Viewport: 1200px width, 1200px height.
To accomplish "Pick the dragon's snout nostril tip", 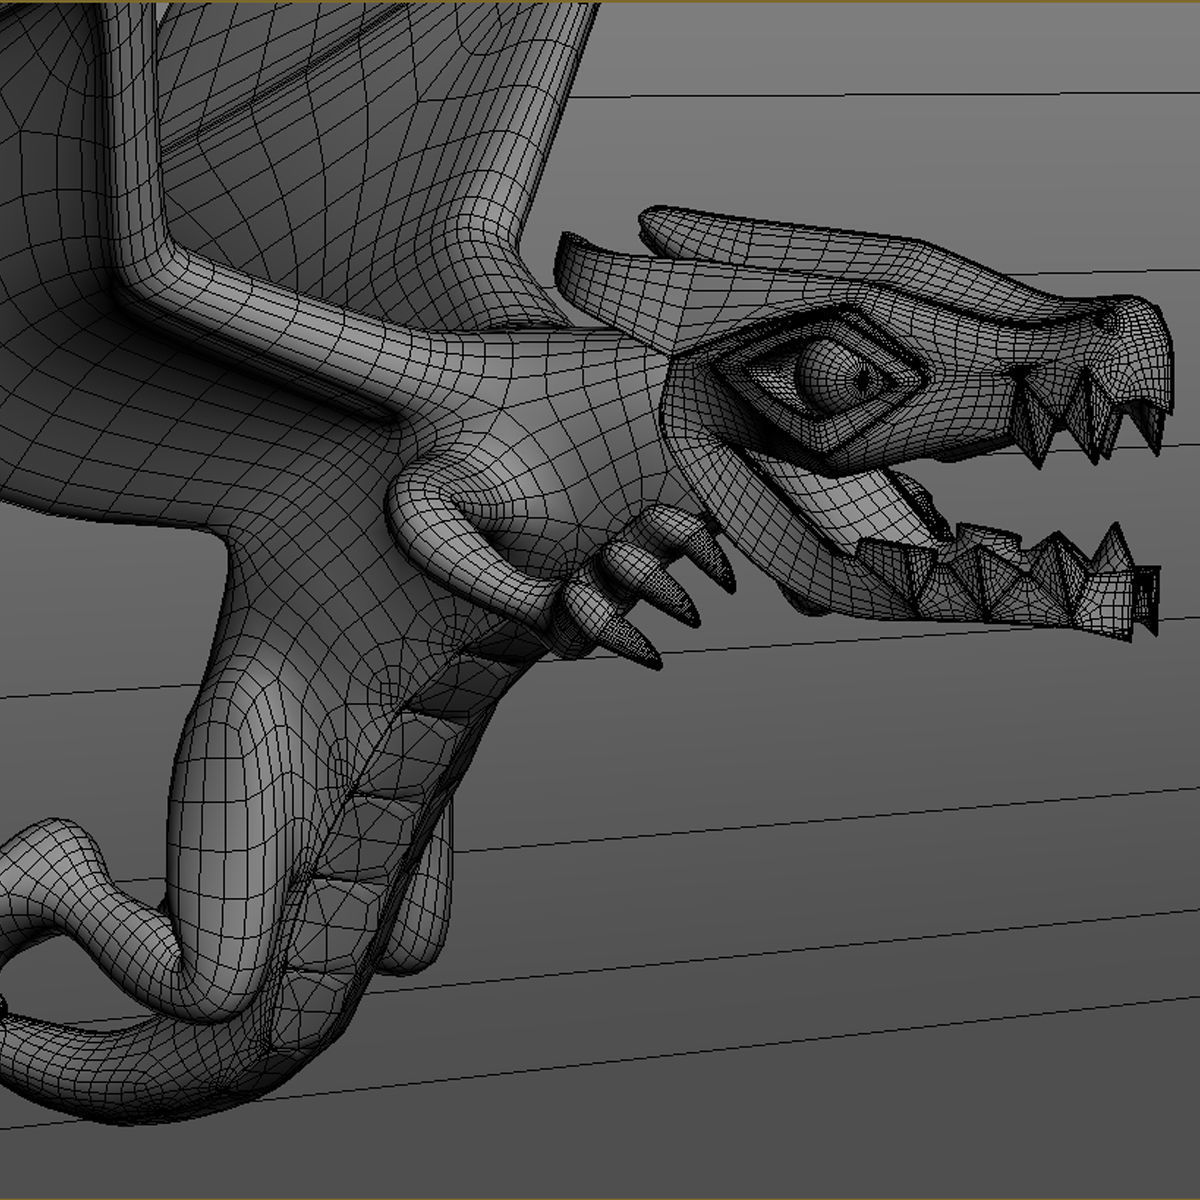I will pyautogui.click(x=1107, y=319).
